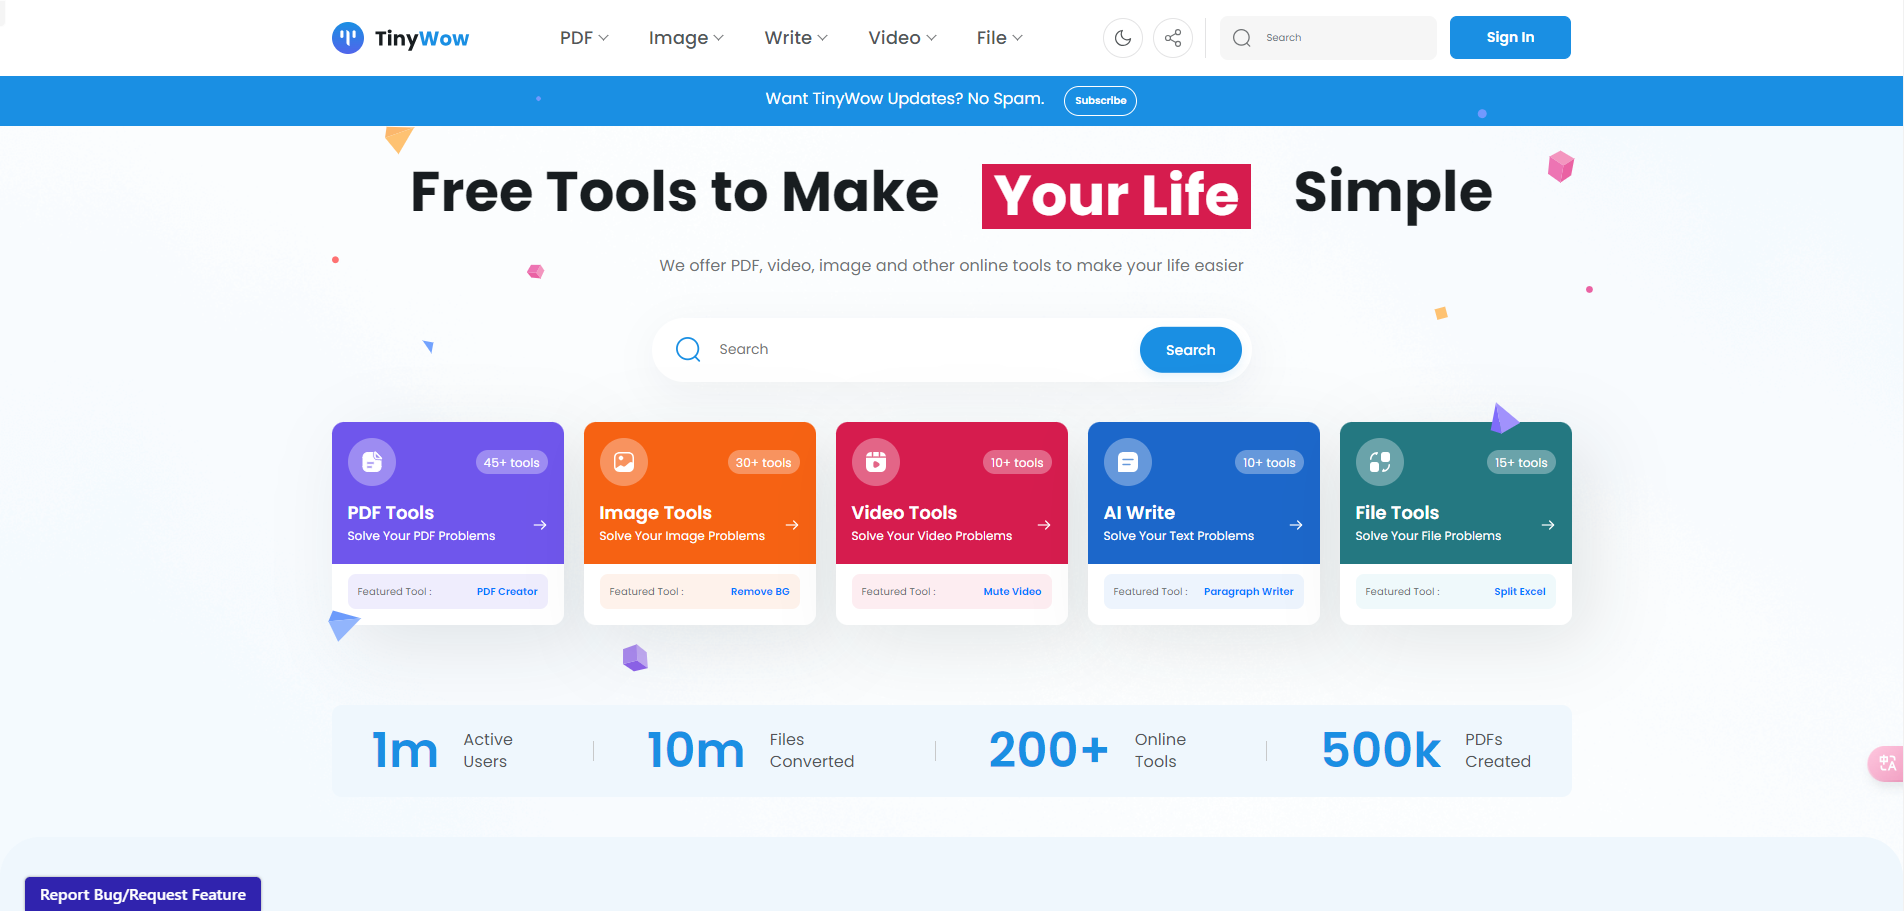The height and width of the screenshot is (911, 1904).
Task: Expand the PDF menu
Action: [584, 38]
